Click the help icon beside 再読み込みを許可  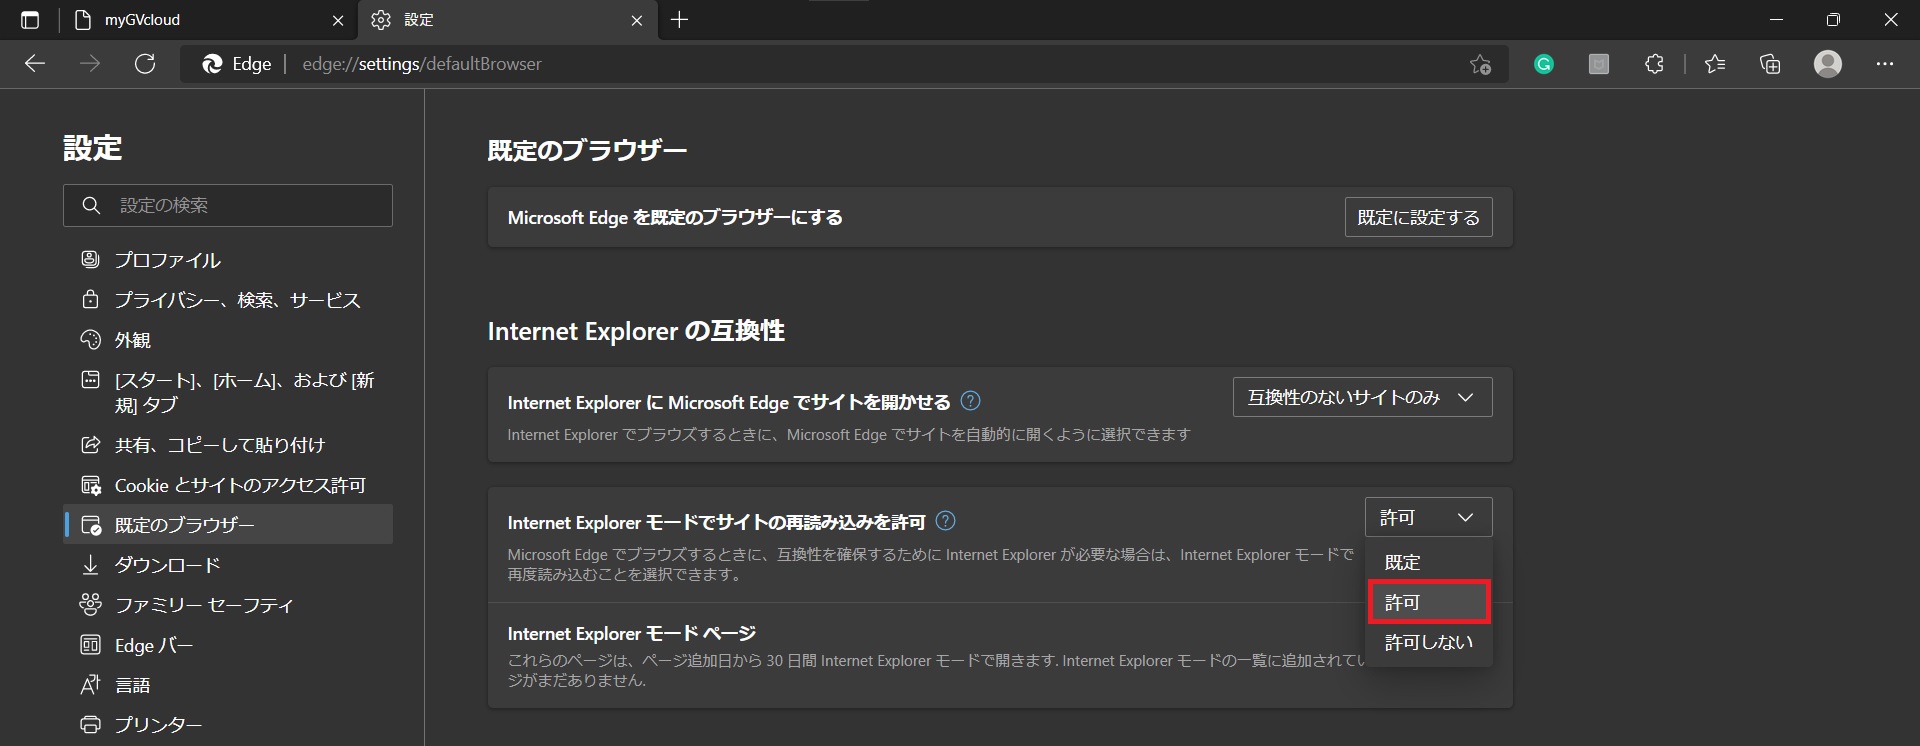945,521
